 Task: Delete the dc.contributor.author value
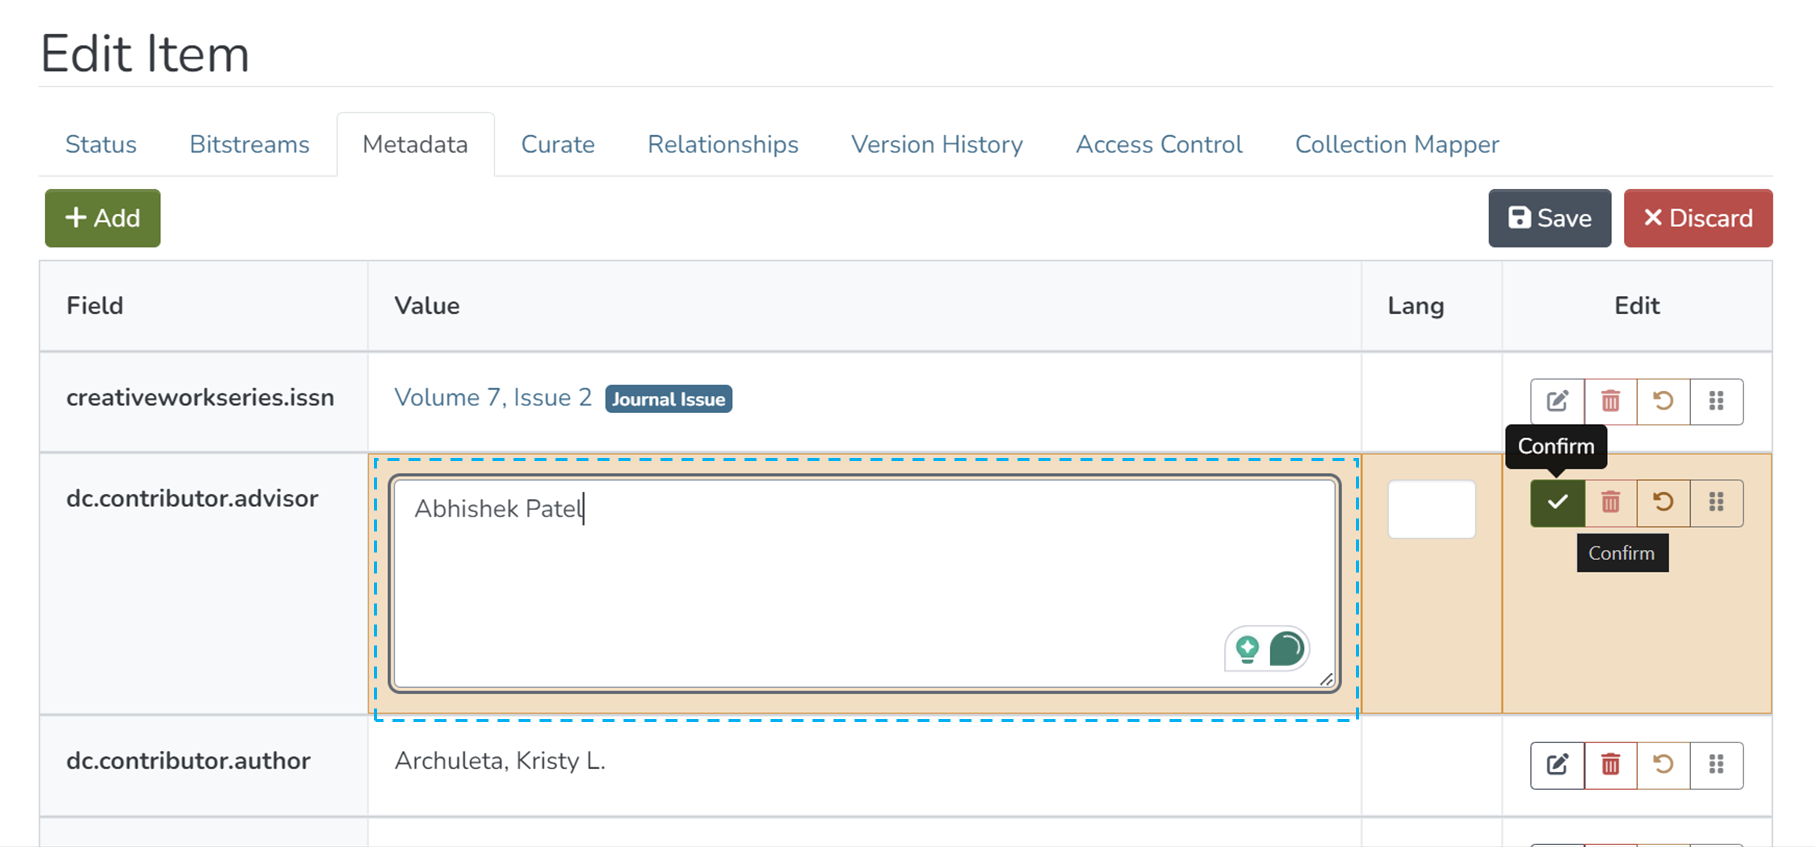click(1610, 765)
